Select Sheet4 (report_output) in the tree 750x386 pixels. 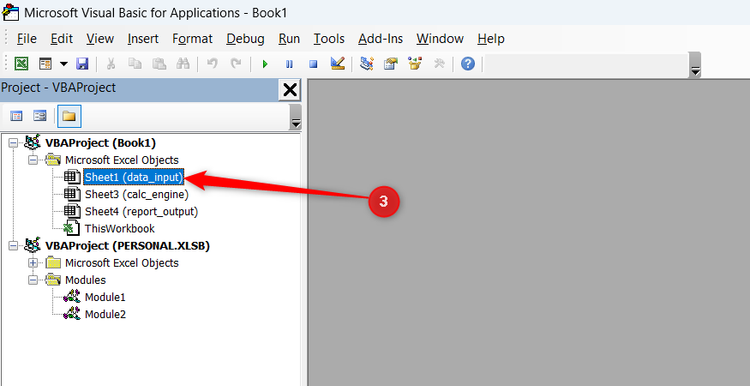coord(141,211)
